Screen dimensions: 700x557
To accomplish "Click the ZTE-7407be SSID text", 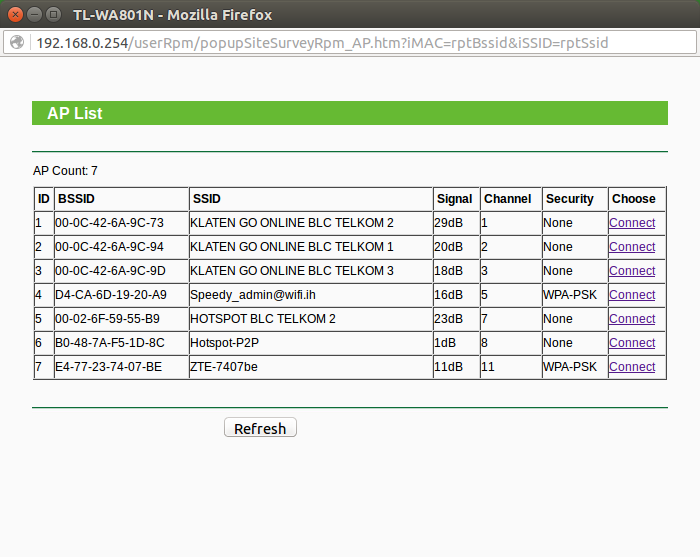I will [x=224, y=367].
